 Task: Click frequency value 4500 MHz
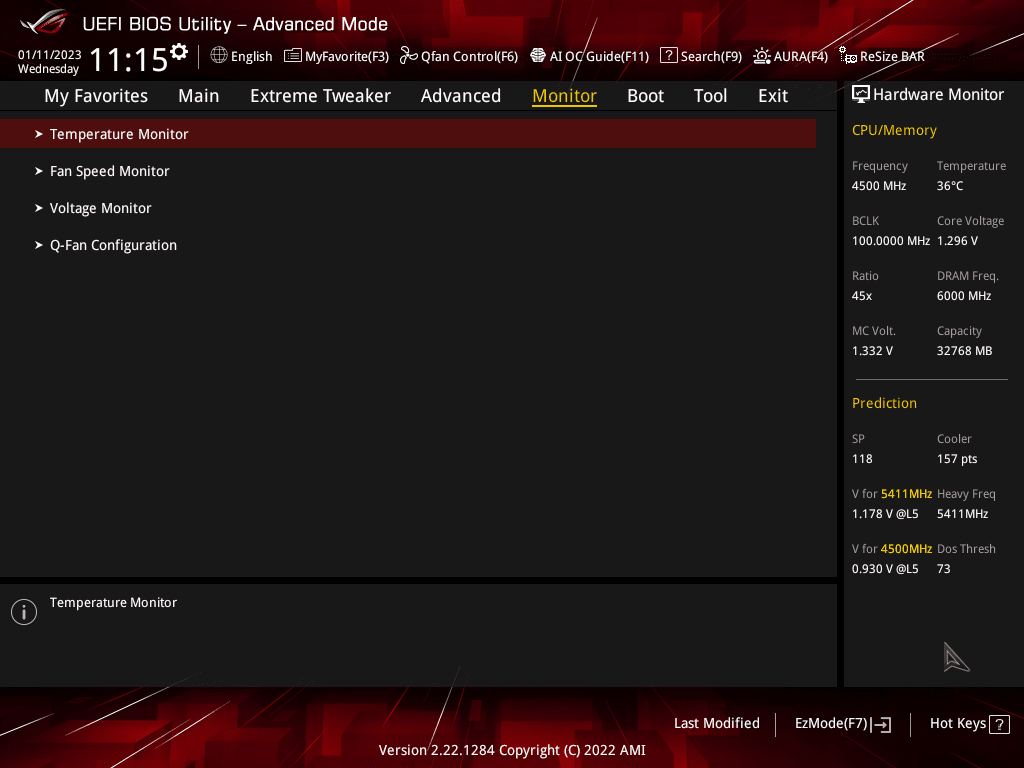click(x=878, y=186)
